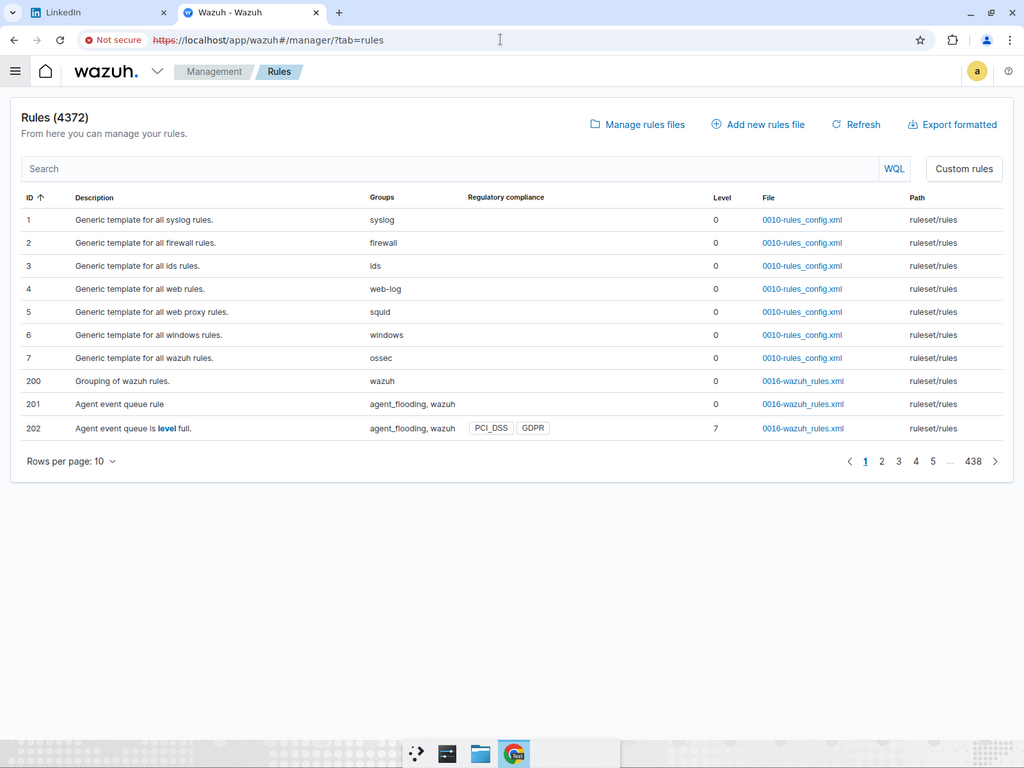Click the GDPR compliance badge
Viewport: 1024px width, 768px height.
533,428
